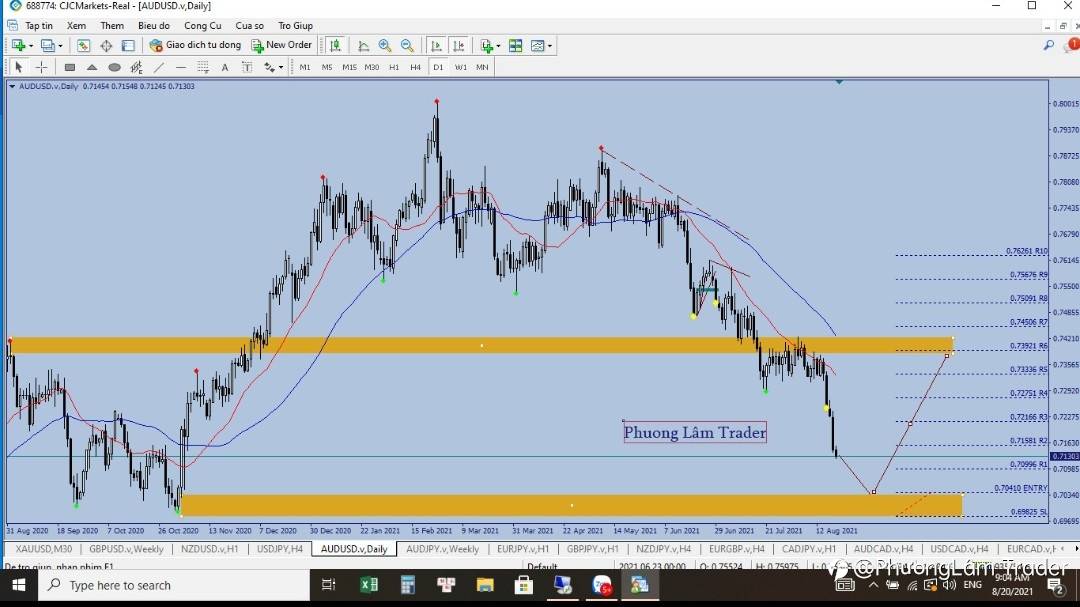The image size is (1080, 607).
Task: Select the Ellipse drawing tool
Action: tap(114, 67)
